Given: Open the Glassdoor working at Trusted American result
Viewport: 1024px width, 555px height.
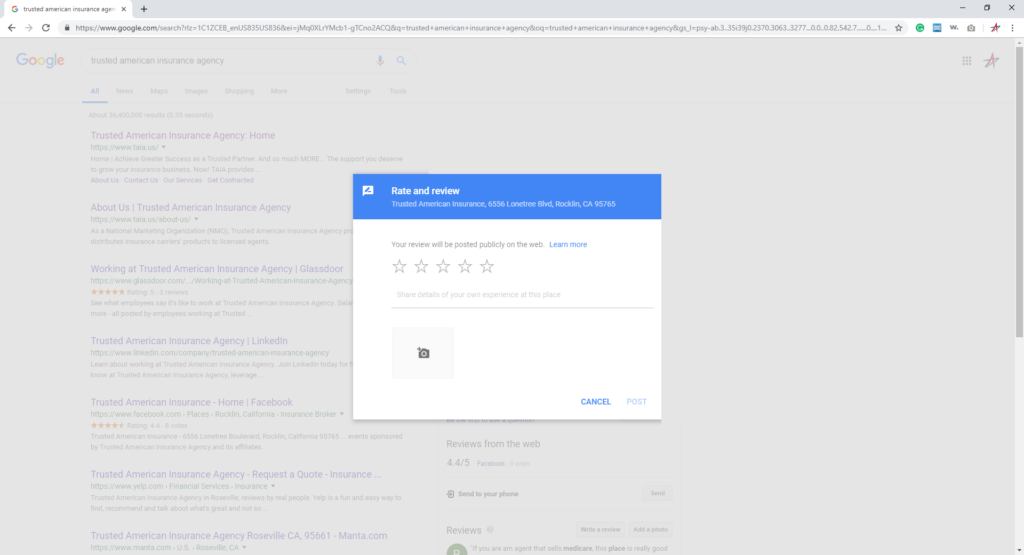Looking at the screenshot, I should (x=217, y=268).
